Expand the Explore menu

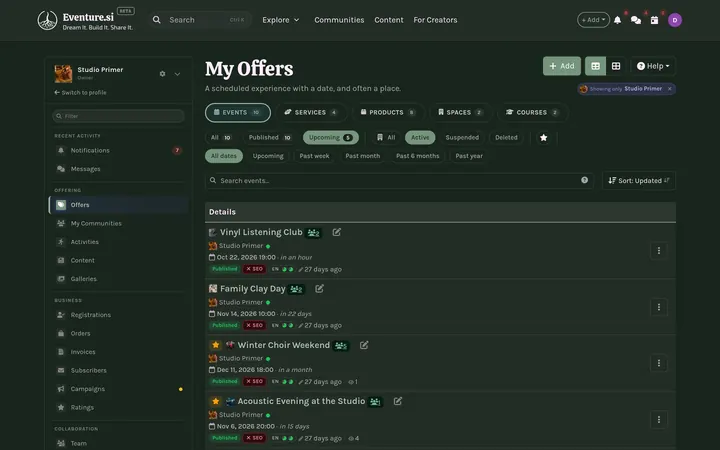[281, 20]
